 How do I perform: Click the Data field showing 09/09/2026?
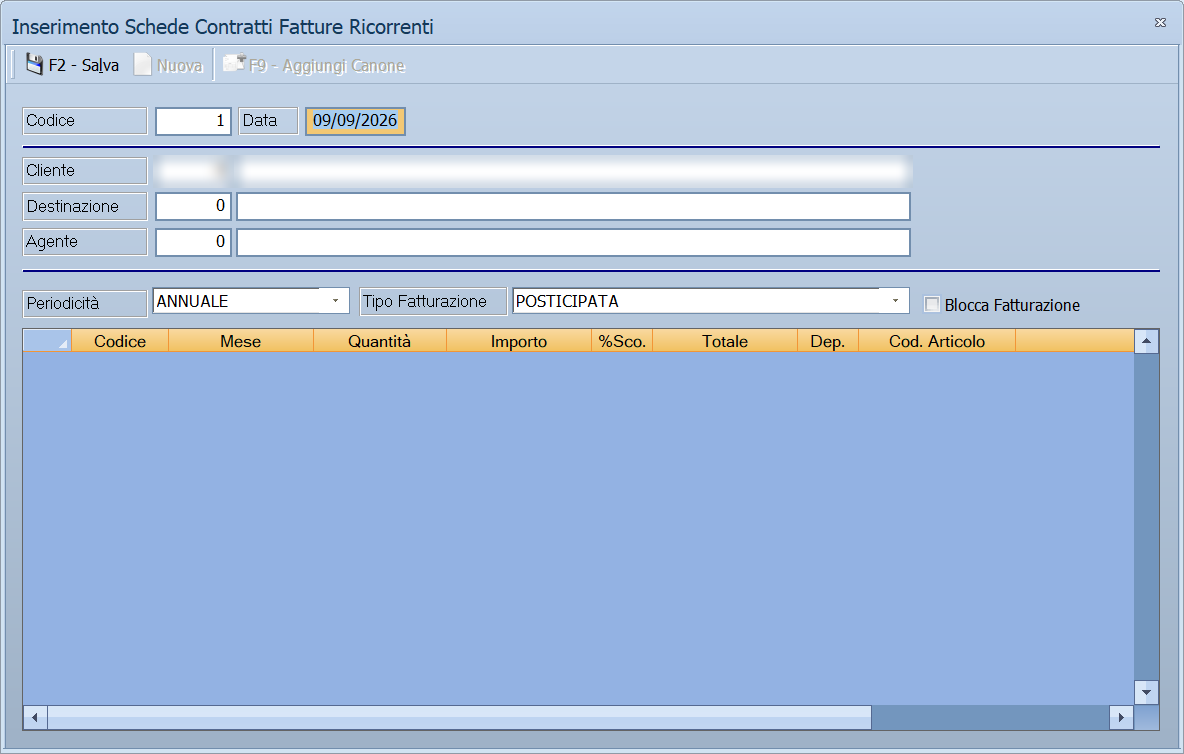pos(356,121)
